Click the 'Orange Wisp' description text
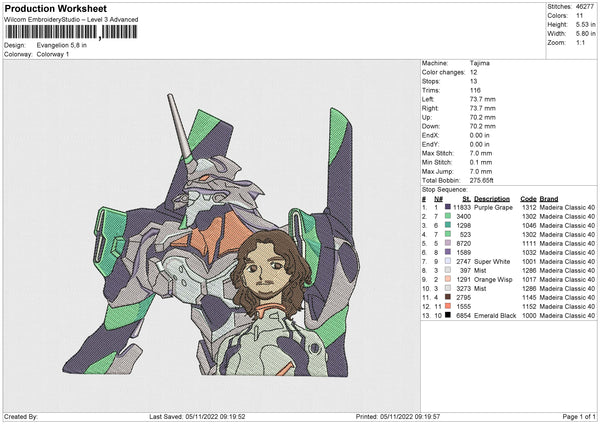600x424 pixels. [x=493, y=280]
